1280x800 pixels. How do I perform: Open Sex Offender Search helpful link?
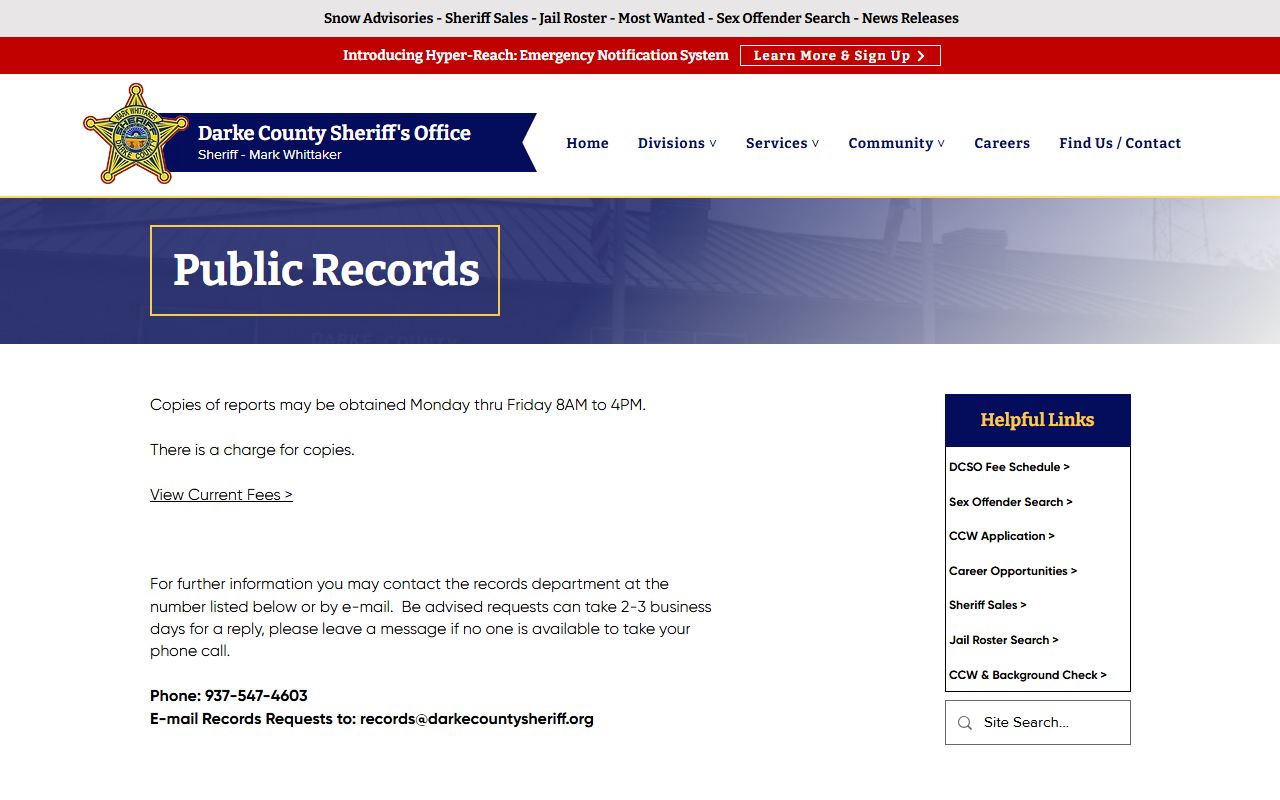(x=1010, y=502)
